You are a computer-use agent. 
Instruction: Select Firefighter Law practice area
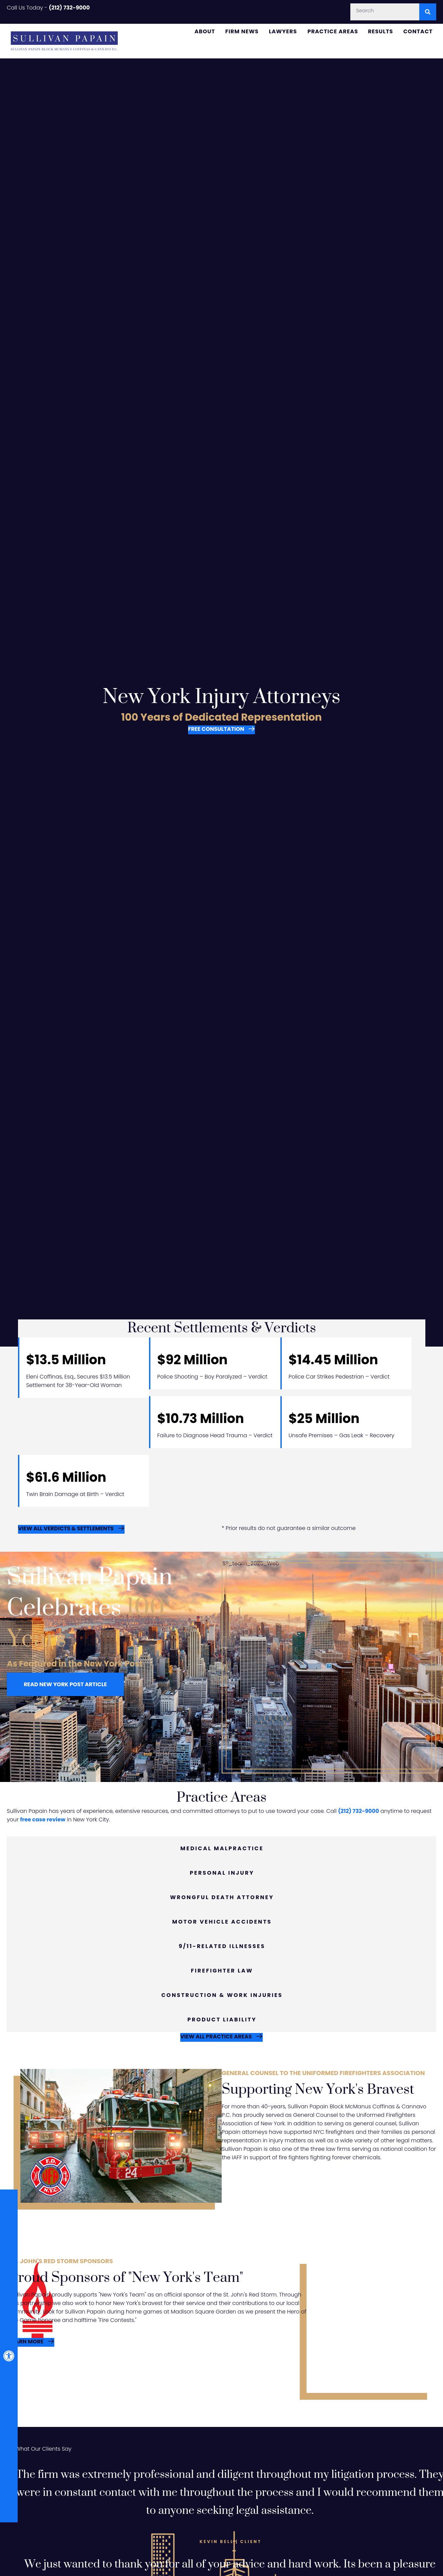pyautogui.click(x=221, y=1970)
